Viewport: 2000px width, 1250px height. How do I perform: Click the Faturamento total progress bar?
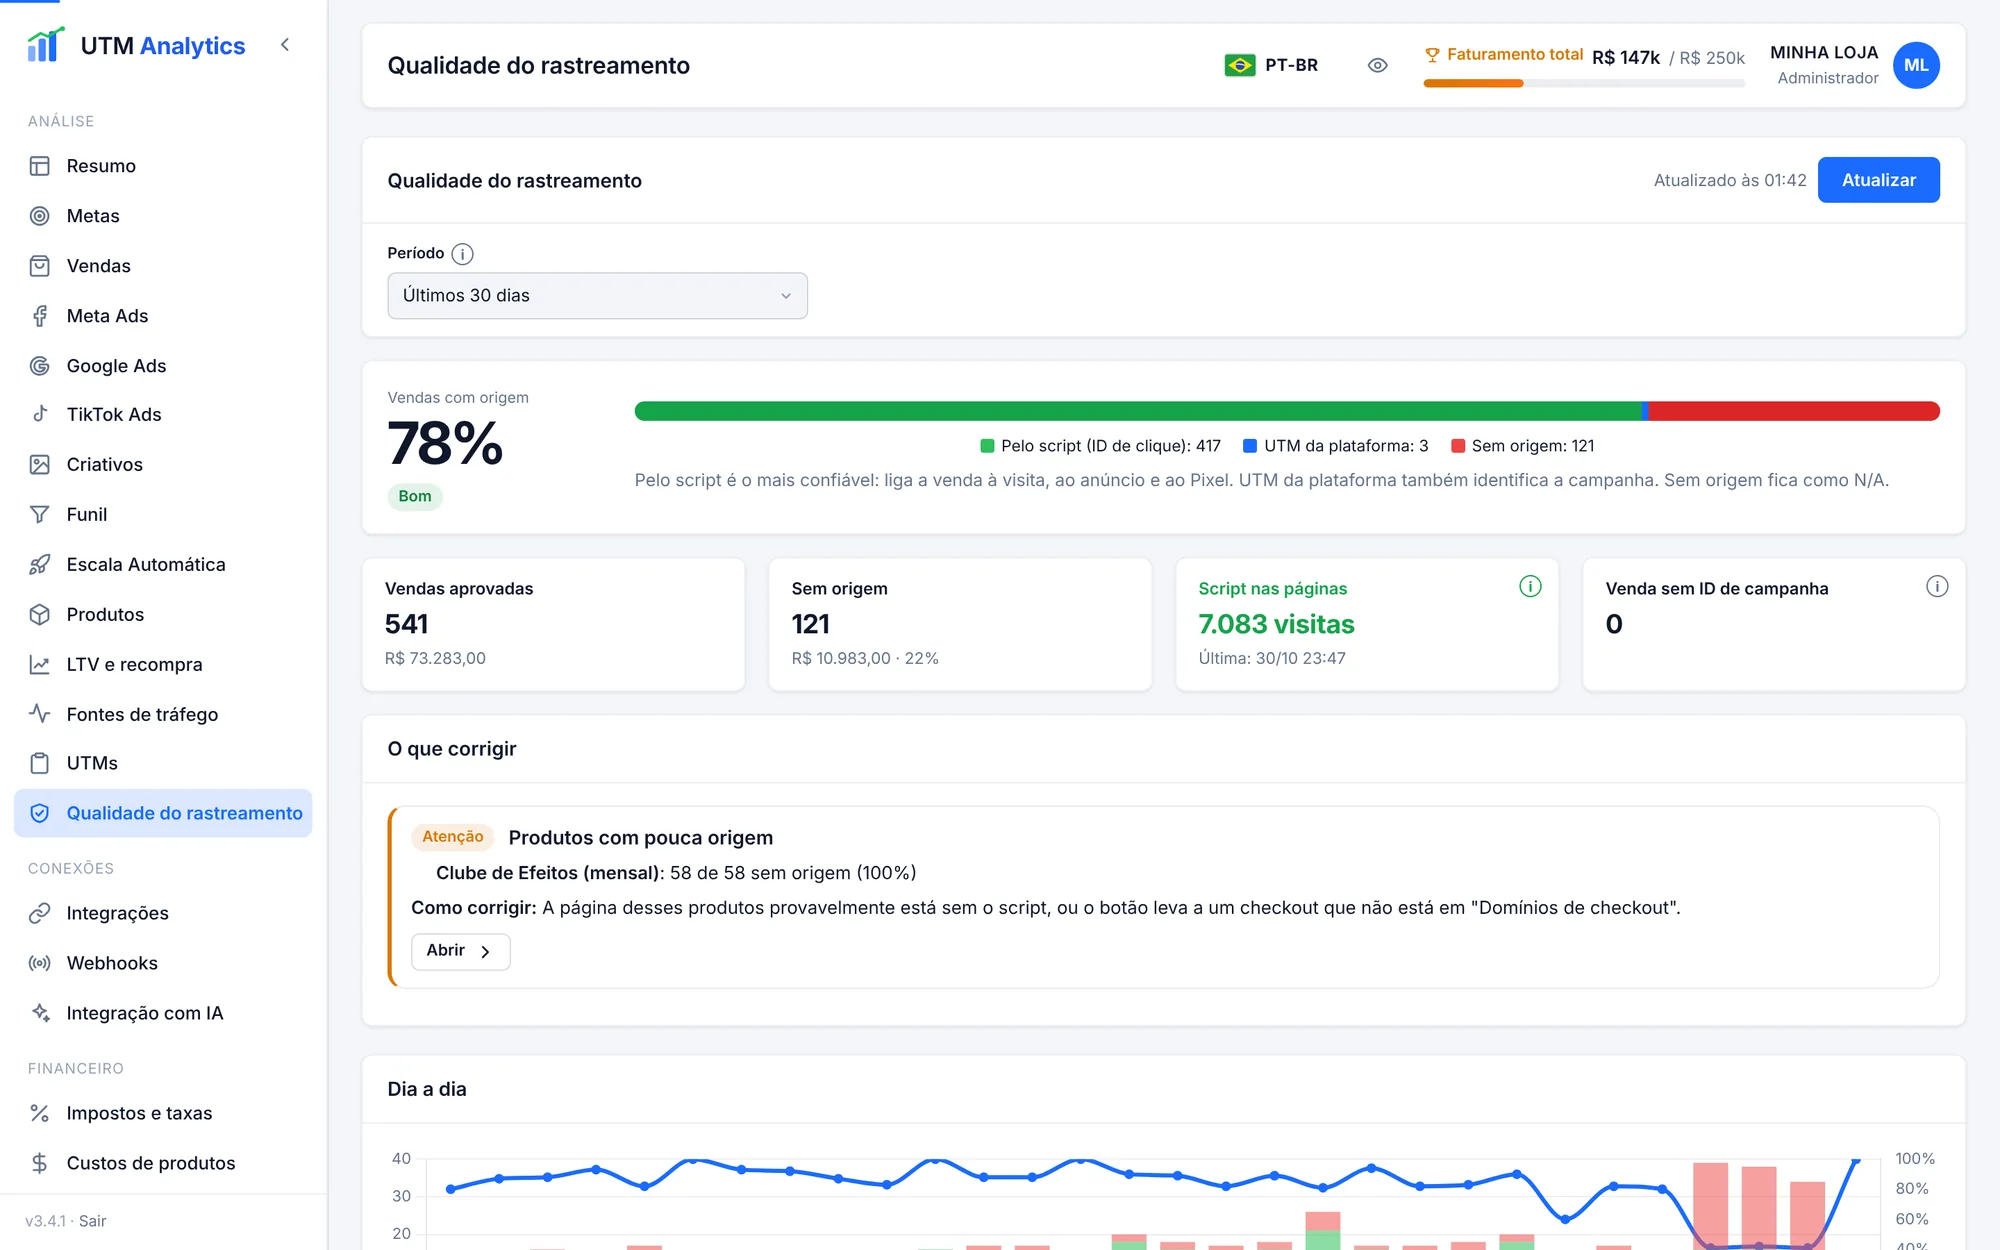[x=1584, y=84]
